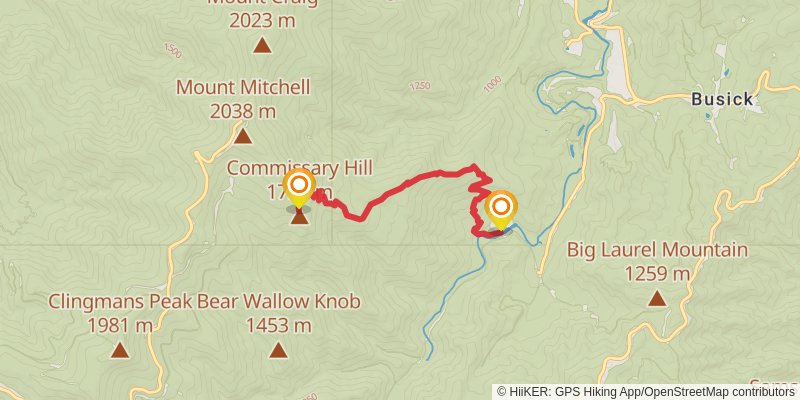
Task: Click the Big Laurel Mountain 1259 m label
Action: [x=658, y=262]
